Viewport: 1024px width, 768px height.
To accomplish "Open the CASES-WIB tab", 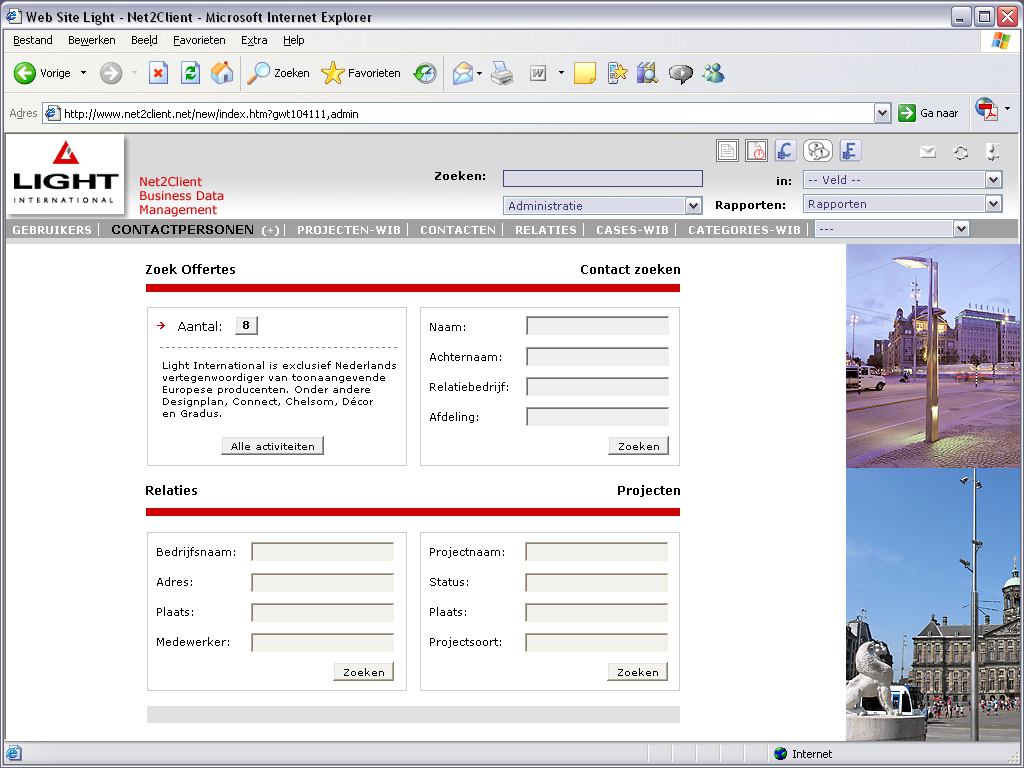I will [x=632, y=230].
